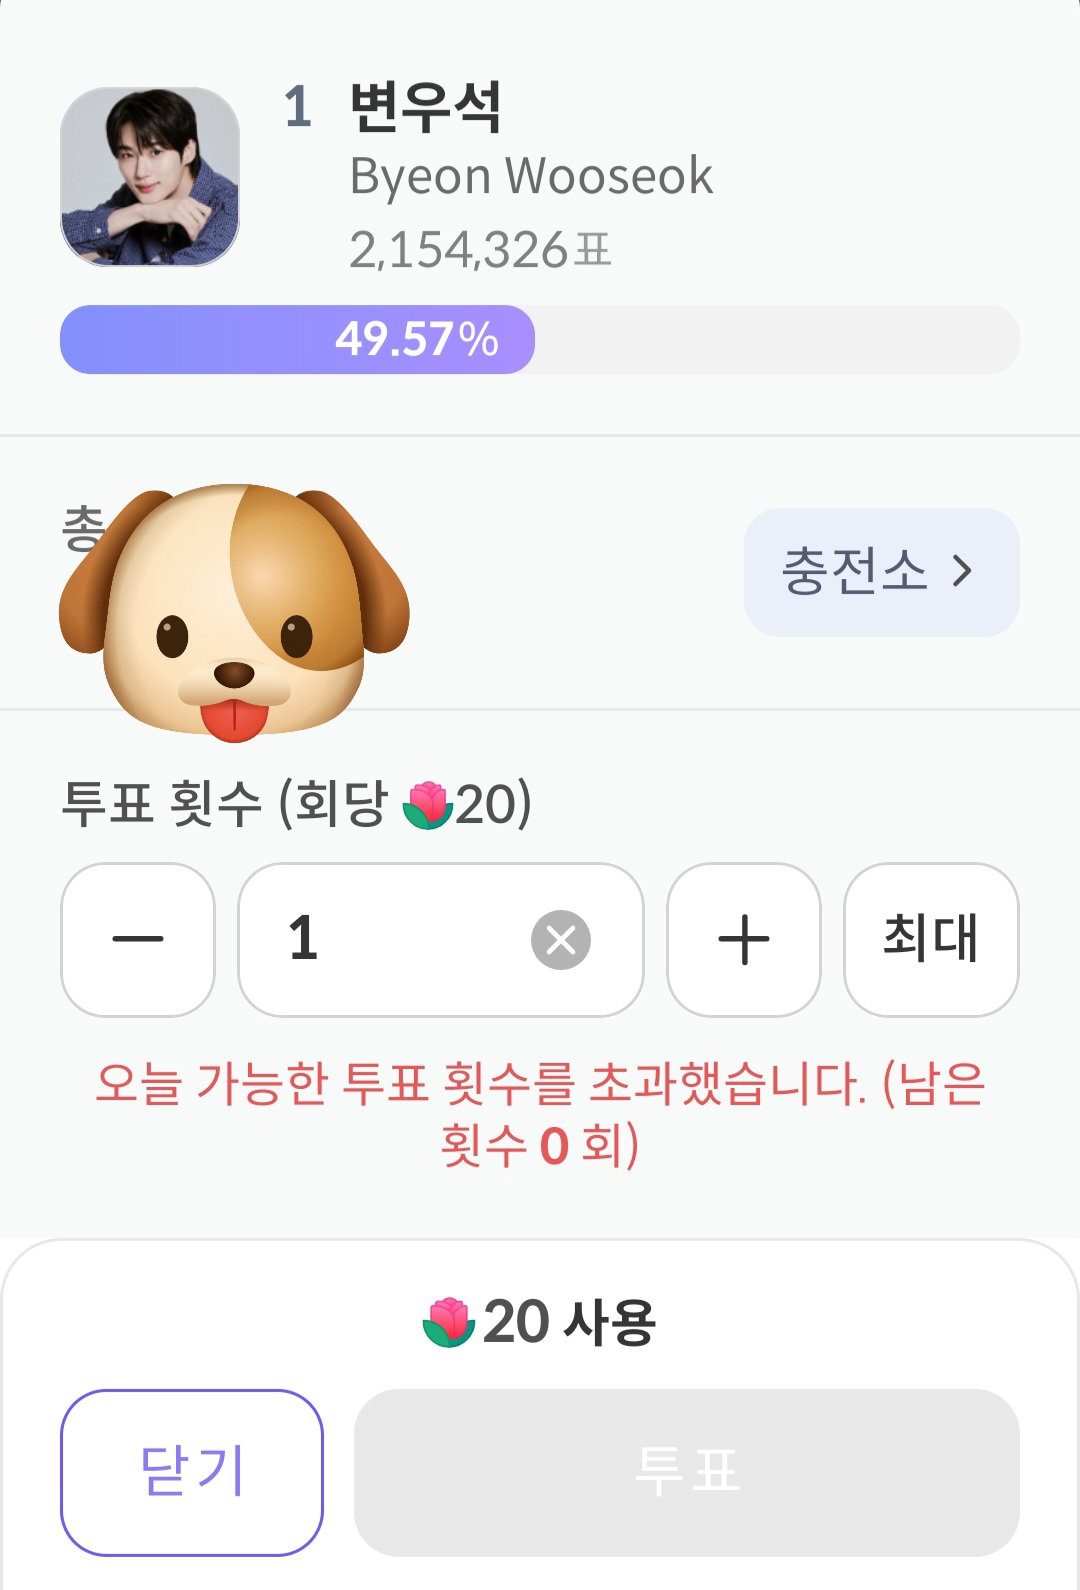
Task: Click the 투표 횟수 label text
Action: pyautogui.click(x=161, y=804)
